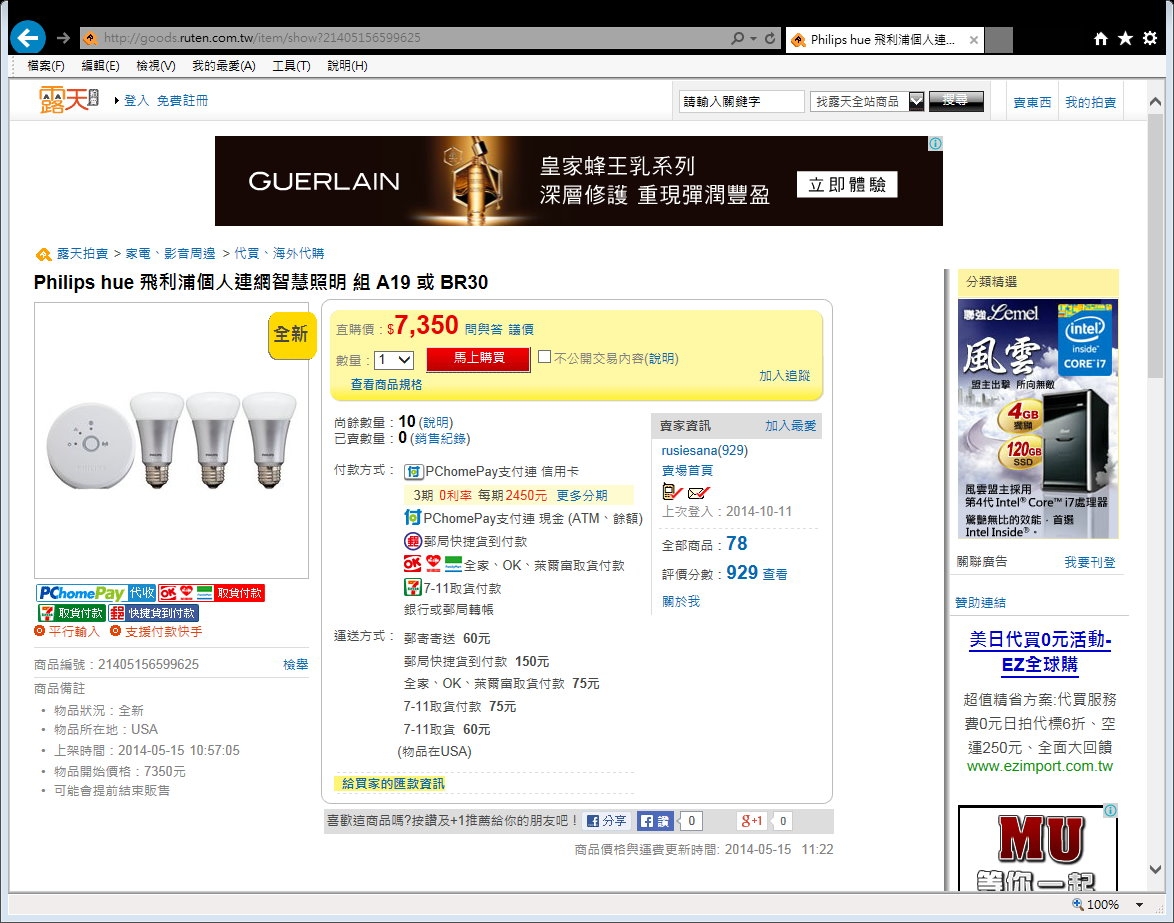Click the browser back arrow button

click(x=28, y=37)
